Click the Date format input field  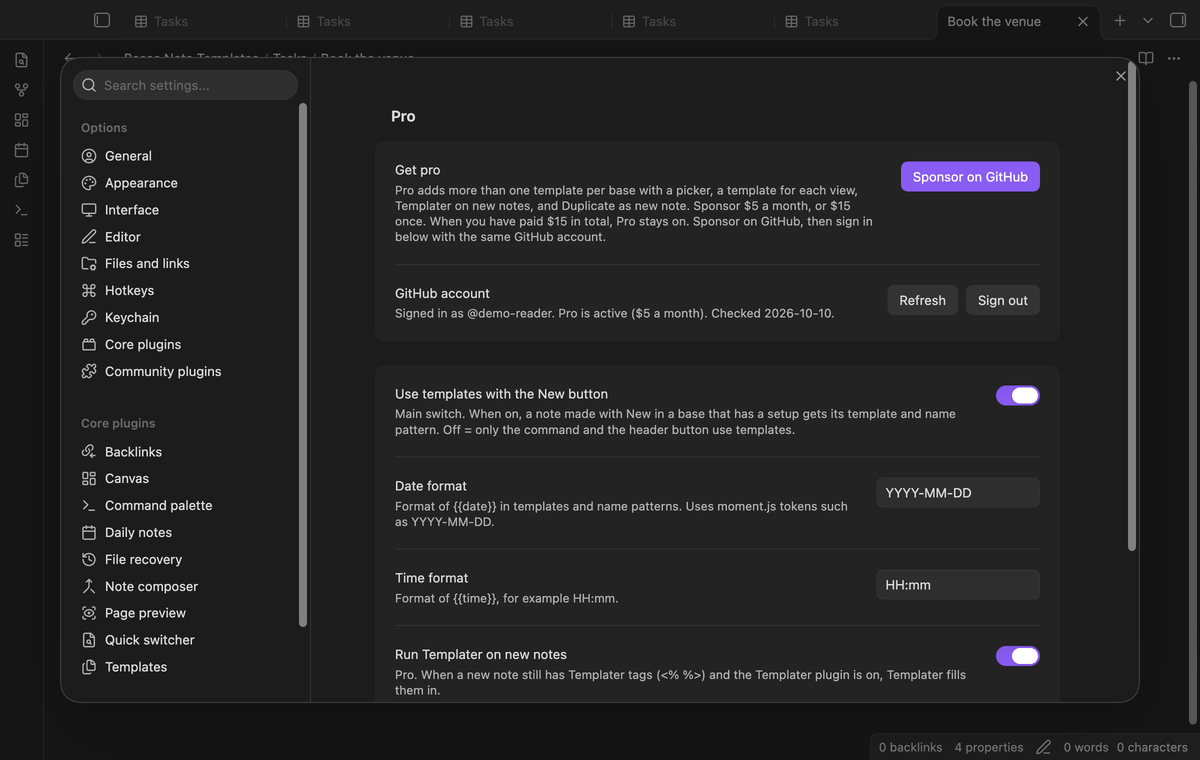958,493
